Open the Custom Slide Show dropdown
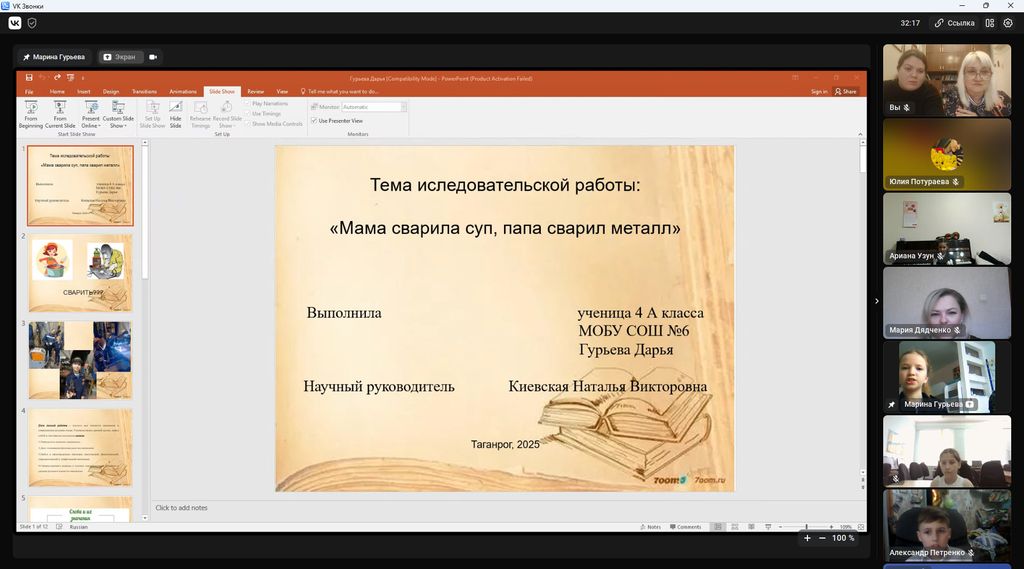This screenshot has width=1024, height=569. 118,125
